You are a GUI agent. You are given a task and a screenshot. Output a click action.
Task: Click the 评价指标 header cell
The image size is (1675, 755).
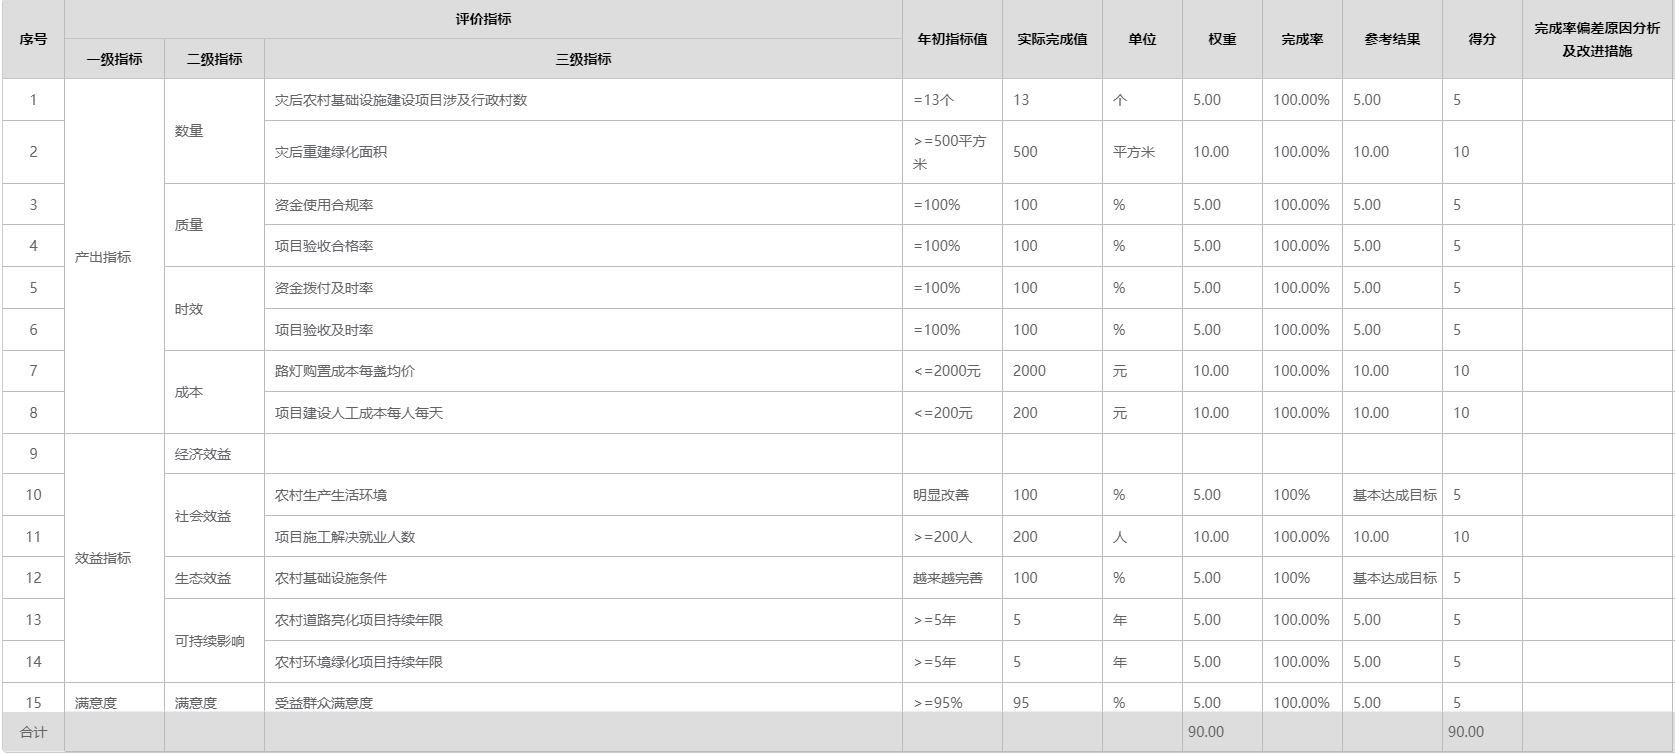tap(483, 19)
